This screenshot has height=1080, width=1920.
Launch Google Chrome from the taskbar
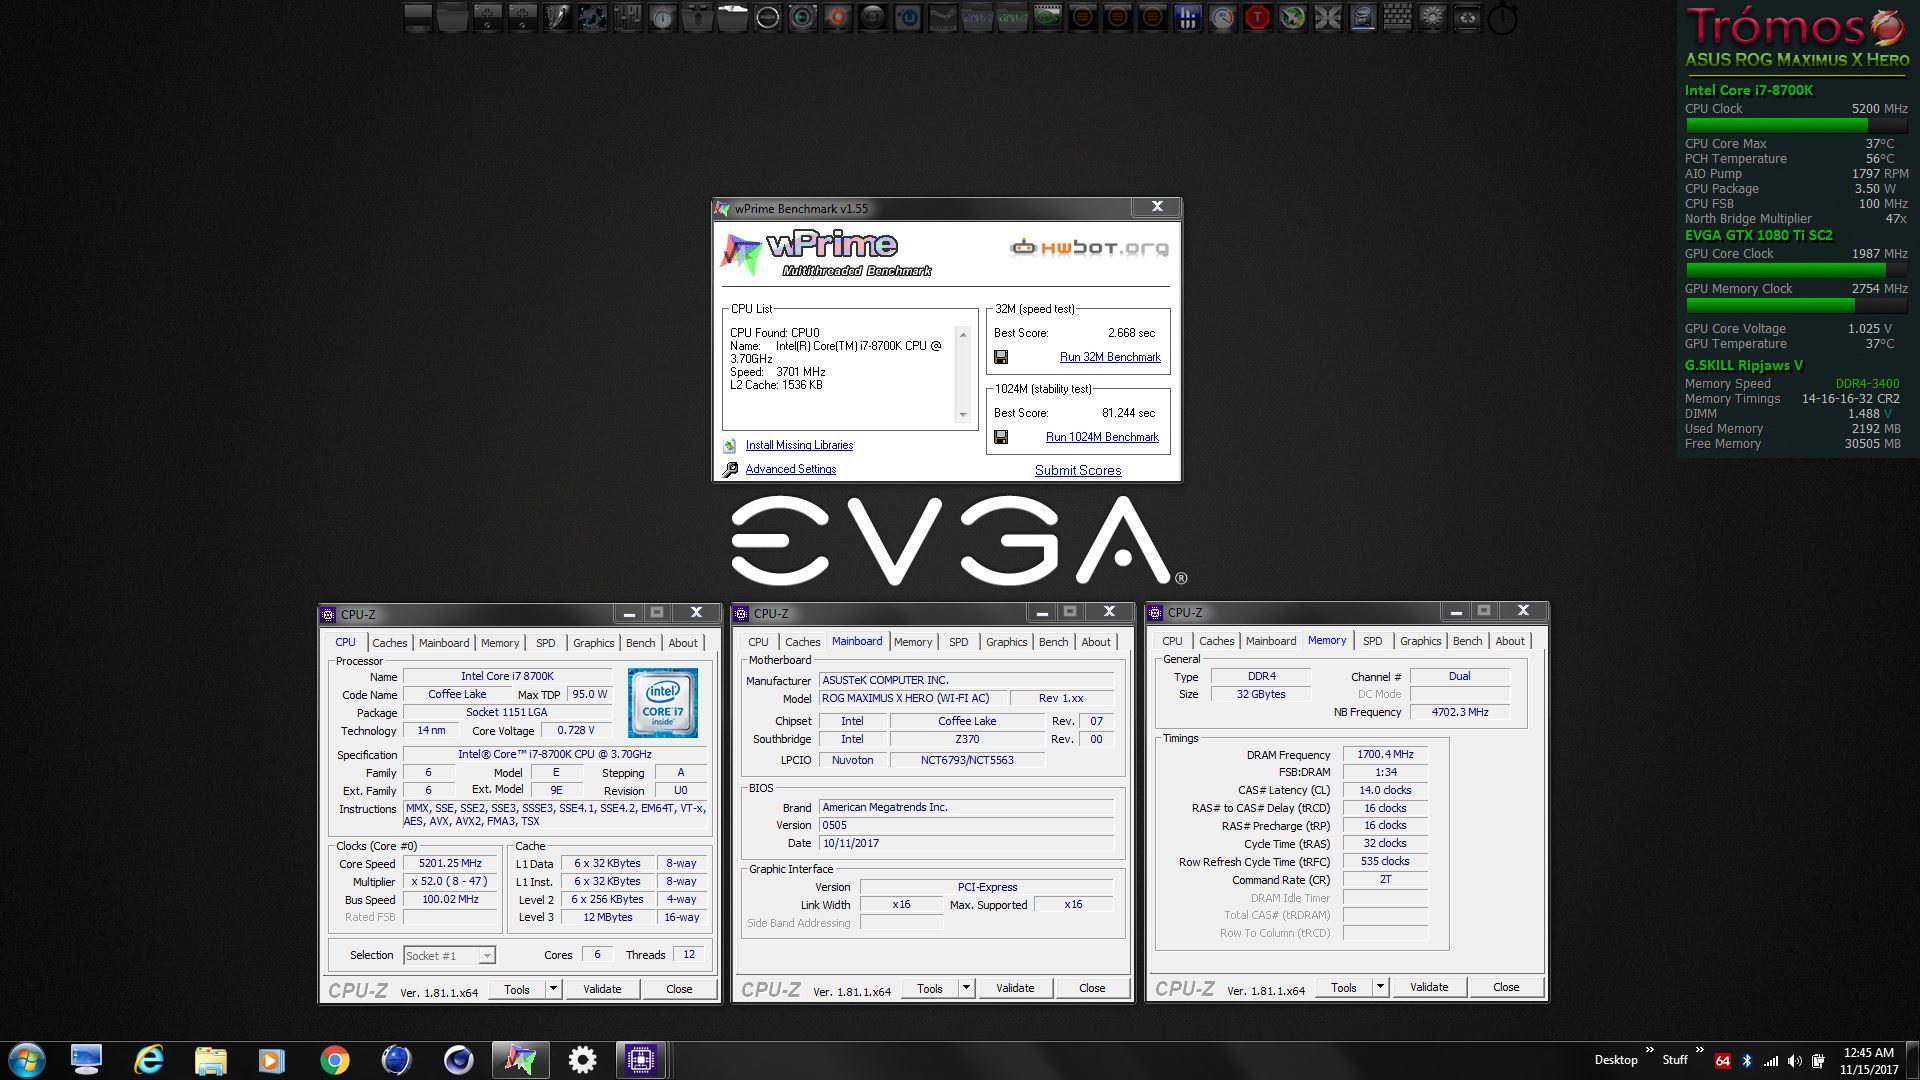coord(335,1059)
